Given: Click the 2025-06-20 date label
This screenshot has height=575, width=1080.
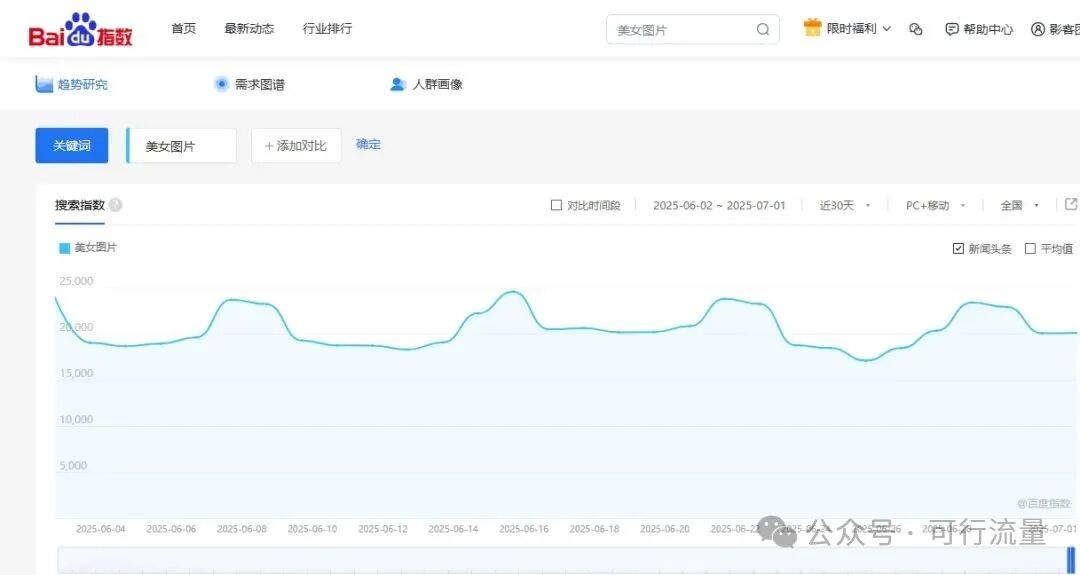Looking at the screenshot, I should tap(665, 529).
